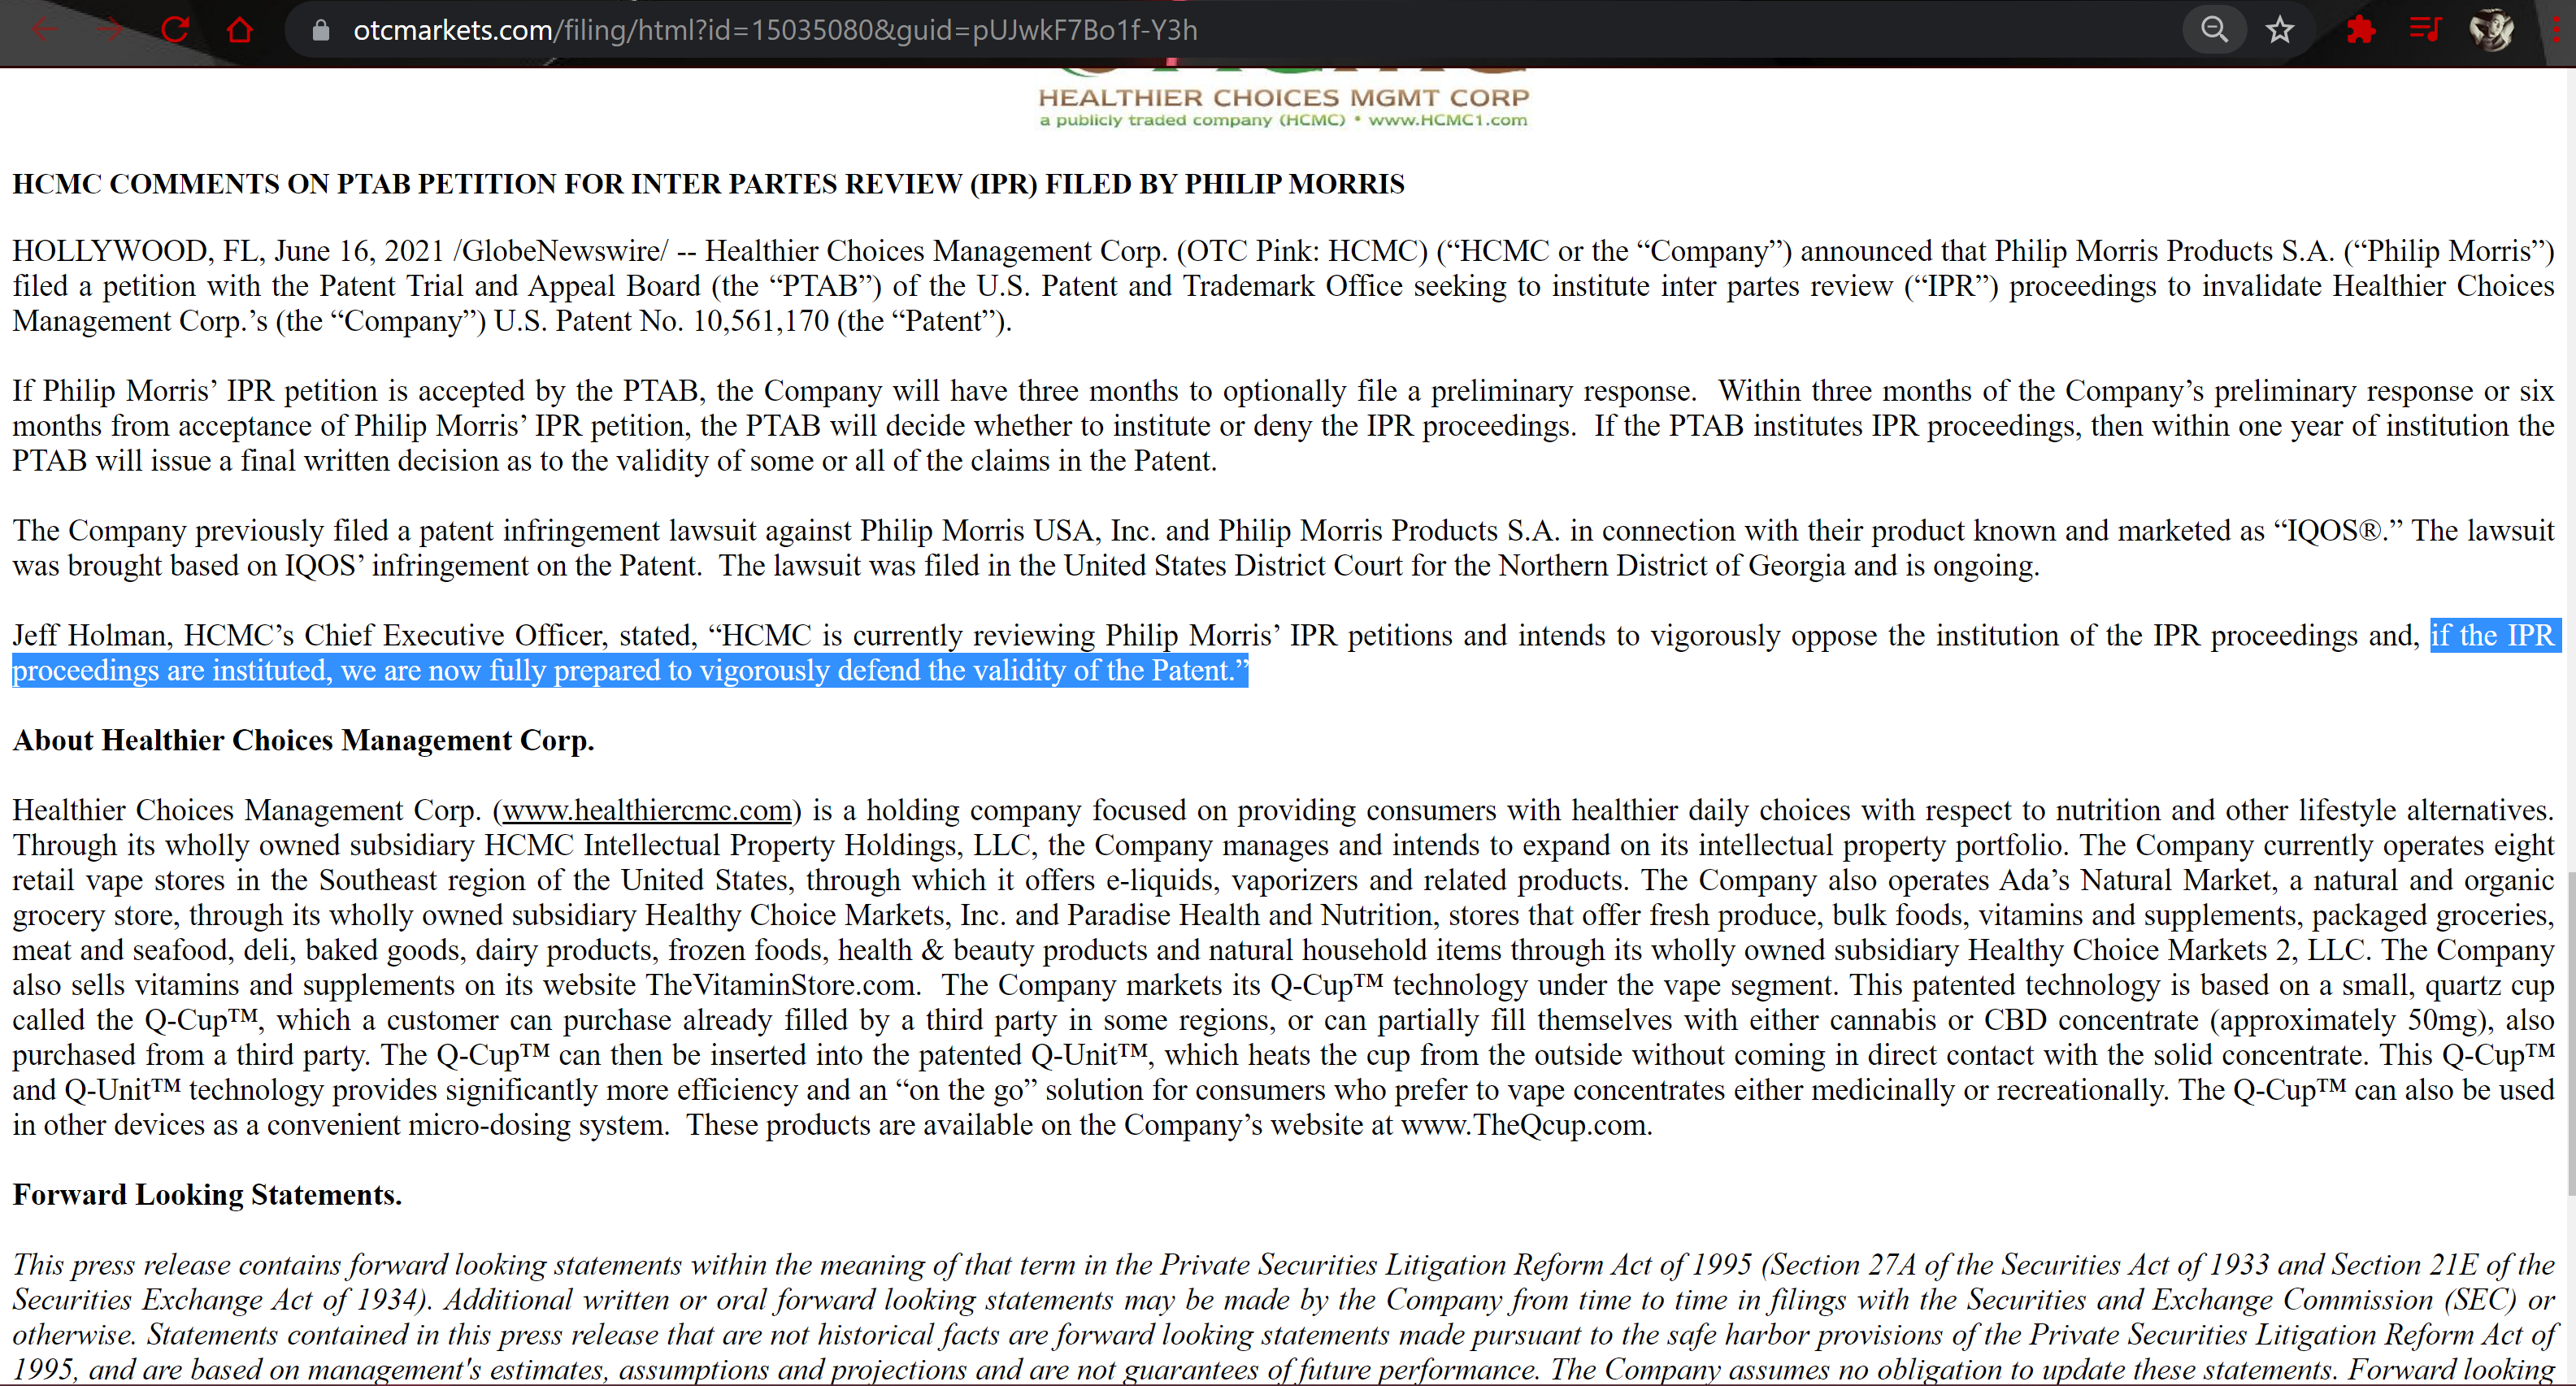Open the profile avatar menu
Image resolution: width=2576 pixels, height=1386 pixels.
pyautogui.click(x=2491, y=30)
